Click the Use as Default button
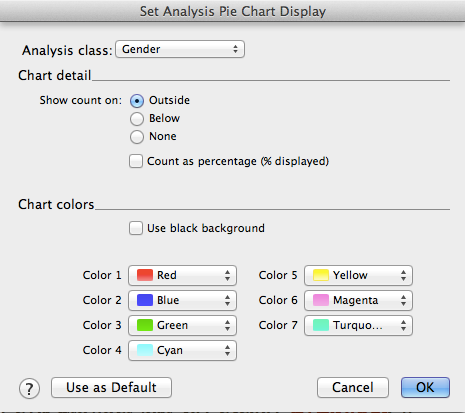The image size is (465, 413). (111, 387)
